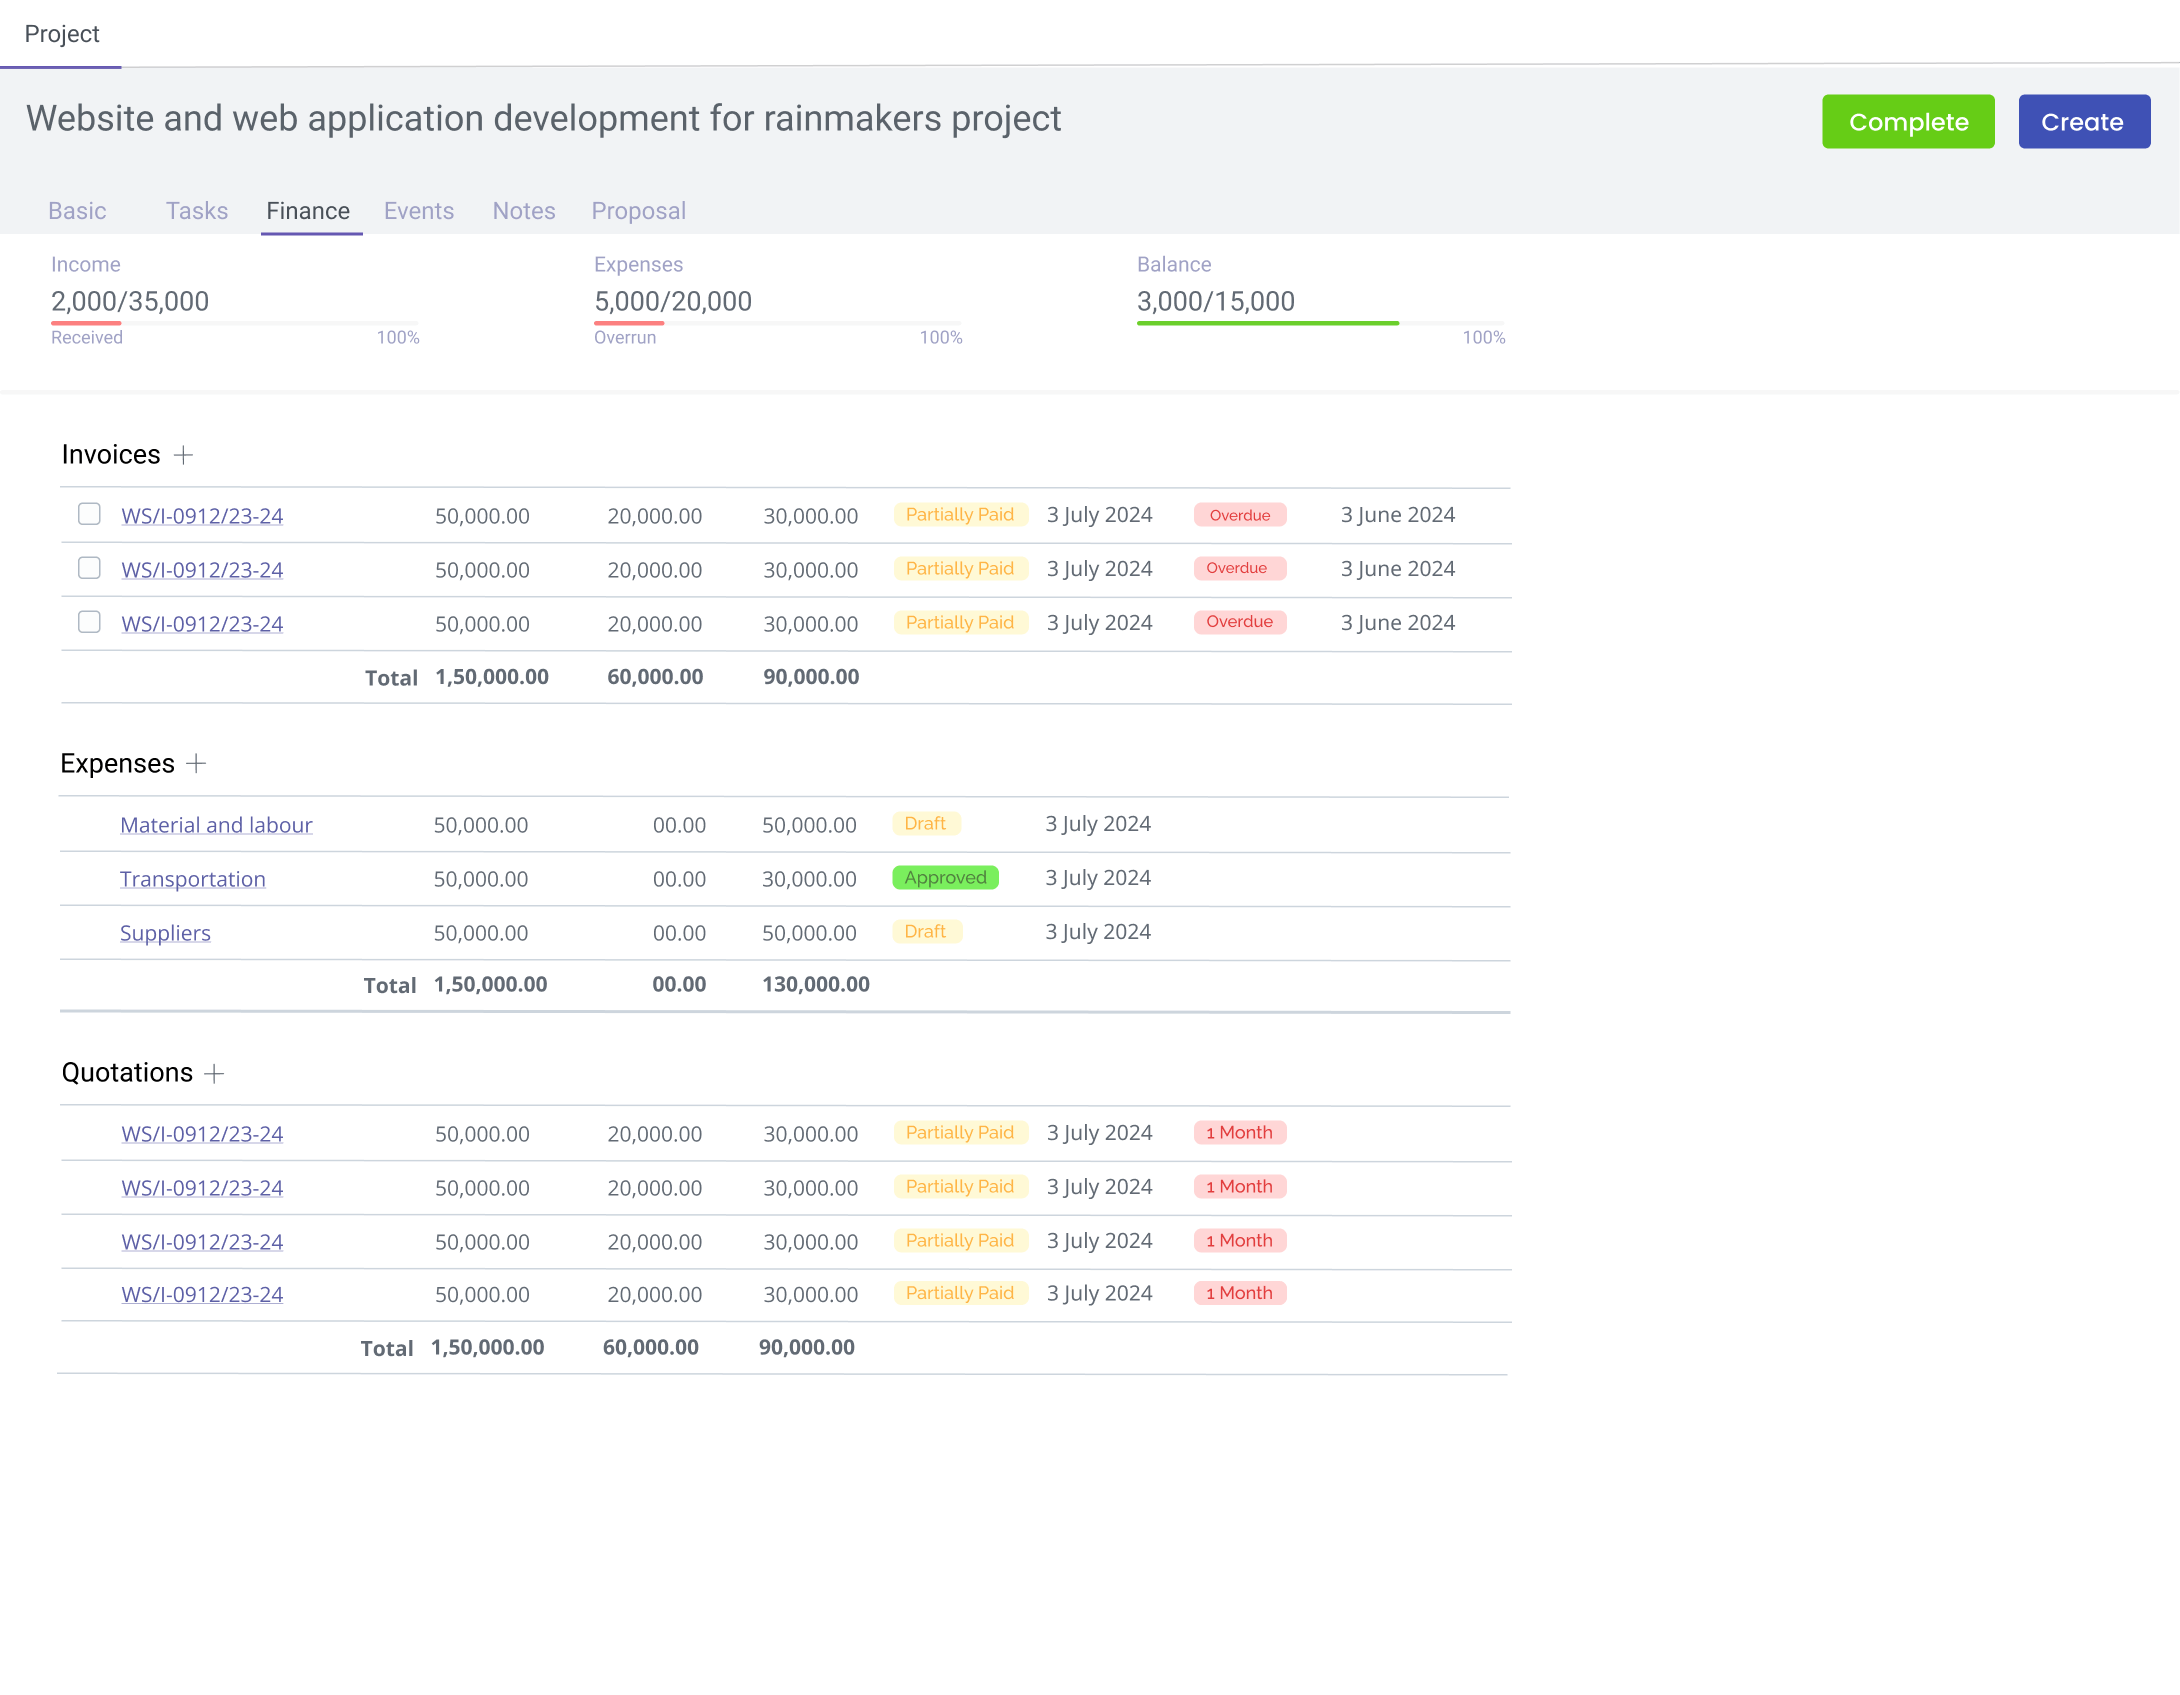Click the Draft badge in Suppliers row
2180x1695 pixels.
point(926,932)
